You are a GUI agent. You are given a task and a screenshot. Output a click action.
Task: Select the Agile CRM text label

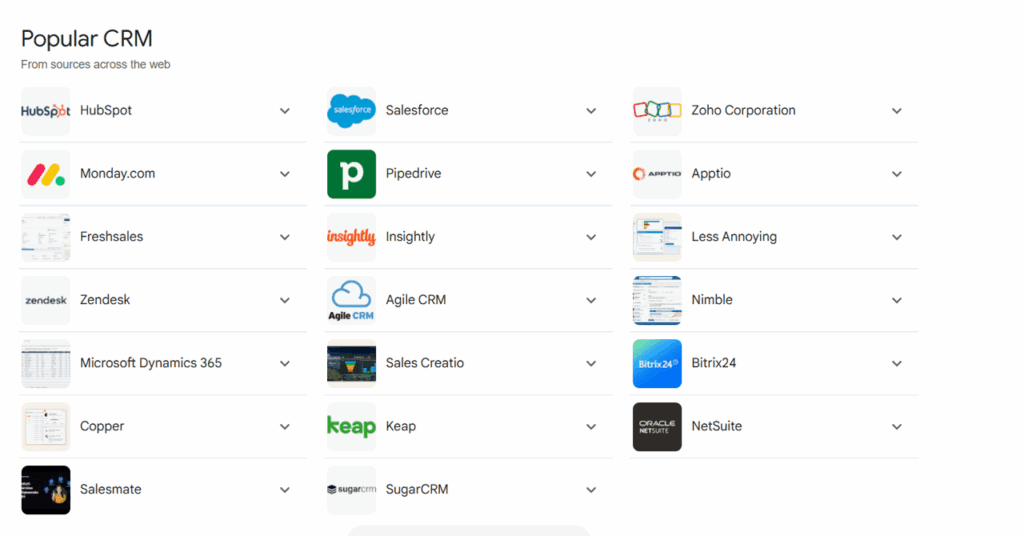point(415,300)
